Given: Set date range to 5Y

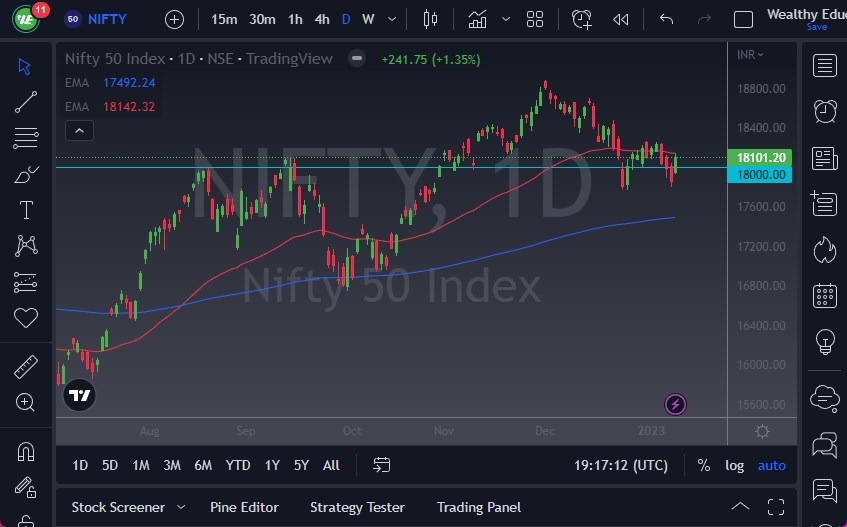Looking at the screenshot, I should (x=301, y=465).
